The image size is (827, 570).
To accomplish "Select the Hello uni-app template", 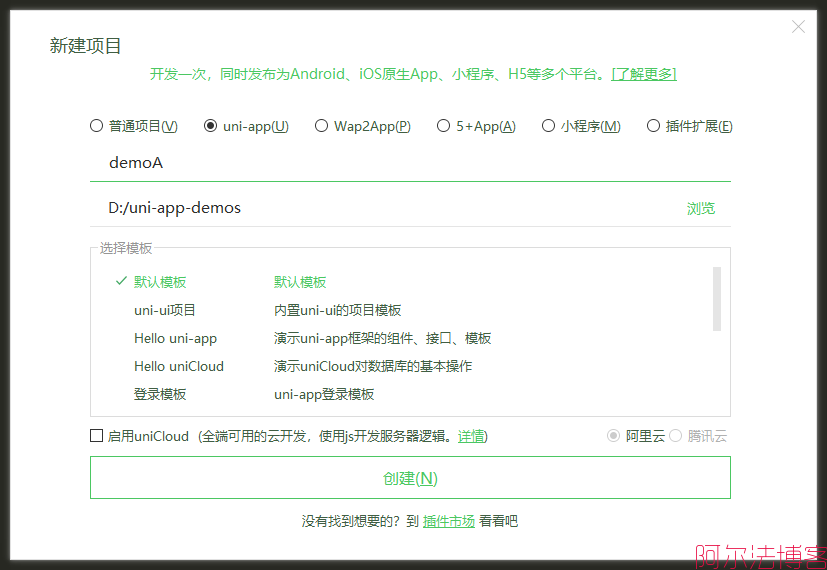I will (x=176, y=339).
